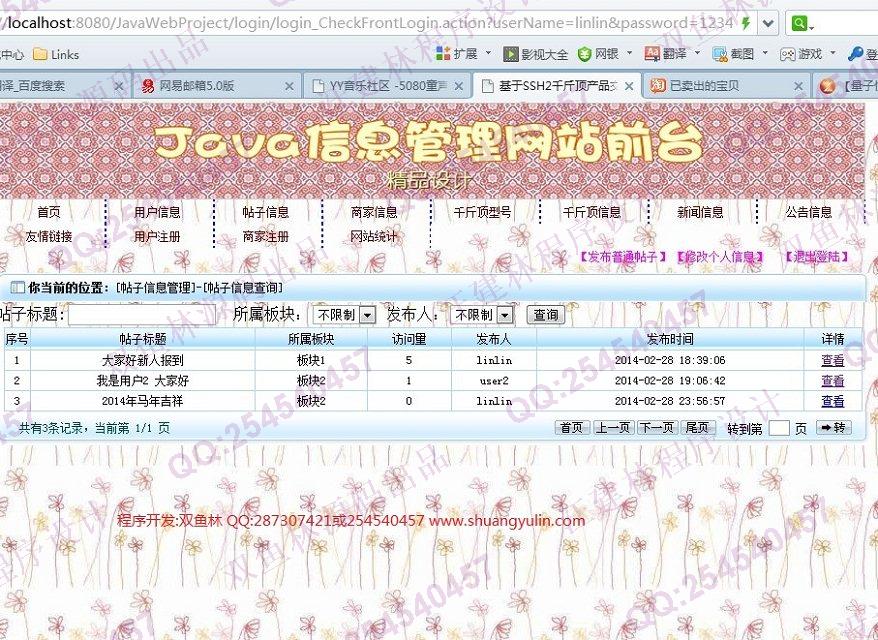The image size is (878, 640).
Task: Click the 发布普通帖子 link
Action: [x=621, y=257]
